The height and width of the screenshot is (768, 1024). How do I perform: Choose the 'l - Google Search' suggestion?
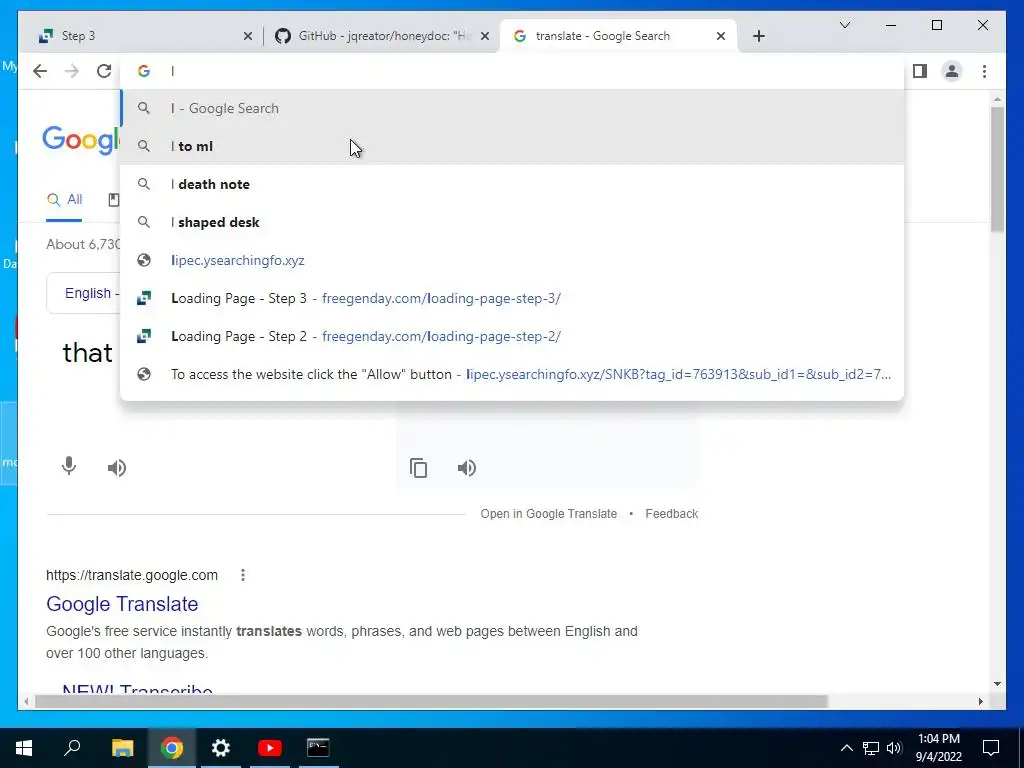(x=513, y=108)
